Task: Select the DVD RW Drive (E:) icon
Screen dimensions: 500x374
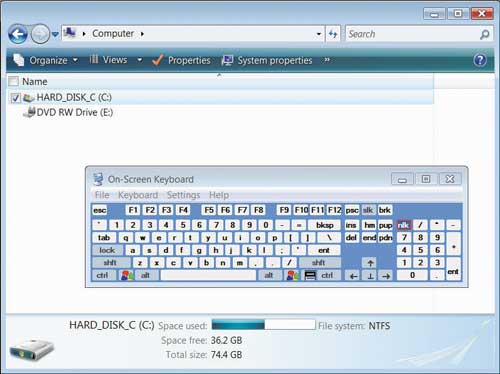Action: (x=29, y=112)
